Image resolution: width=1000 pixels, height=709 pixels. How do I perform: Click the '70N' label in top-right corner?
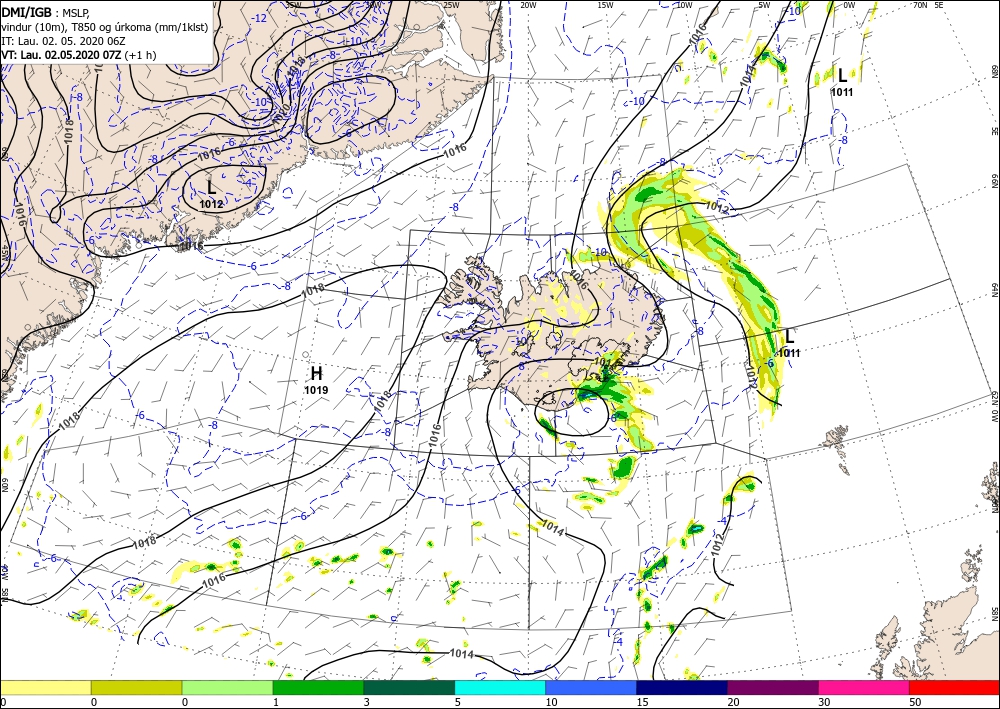pyautogui.click(x=920, y=5)
